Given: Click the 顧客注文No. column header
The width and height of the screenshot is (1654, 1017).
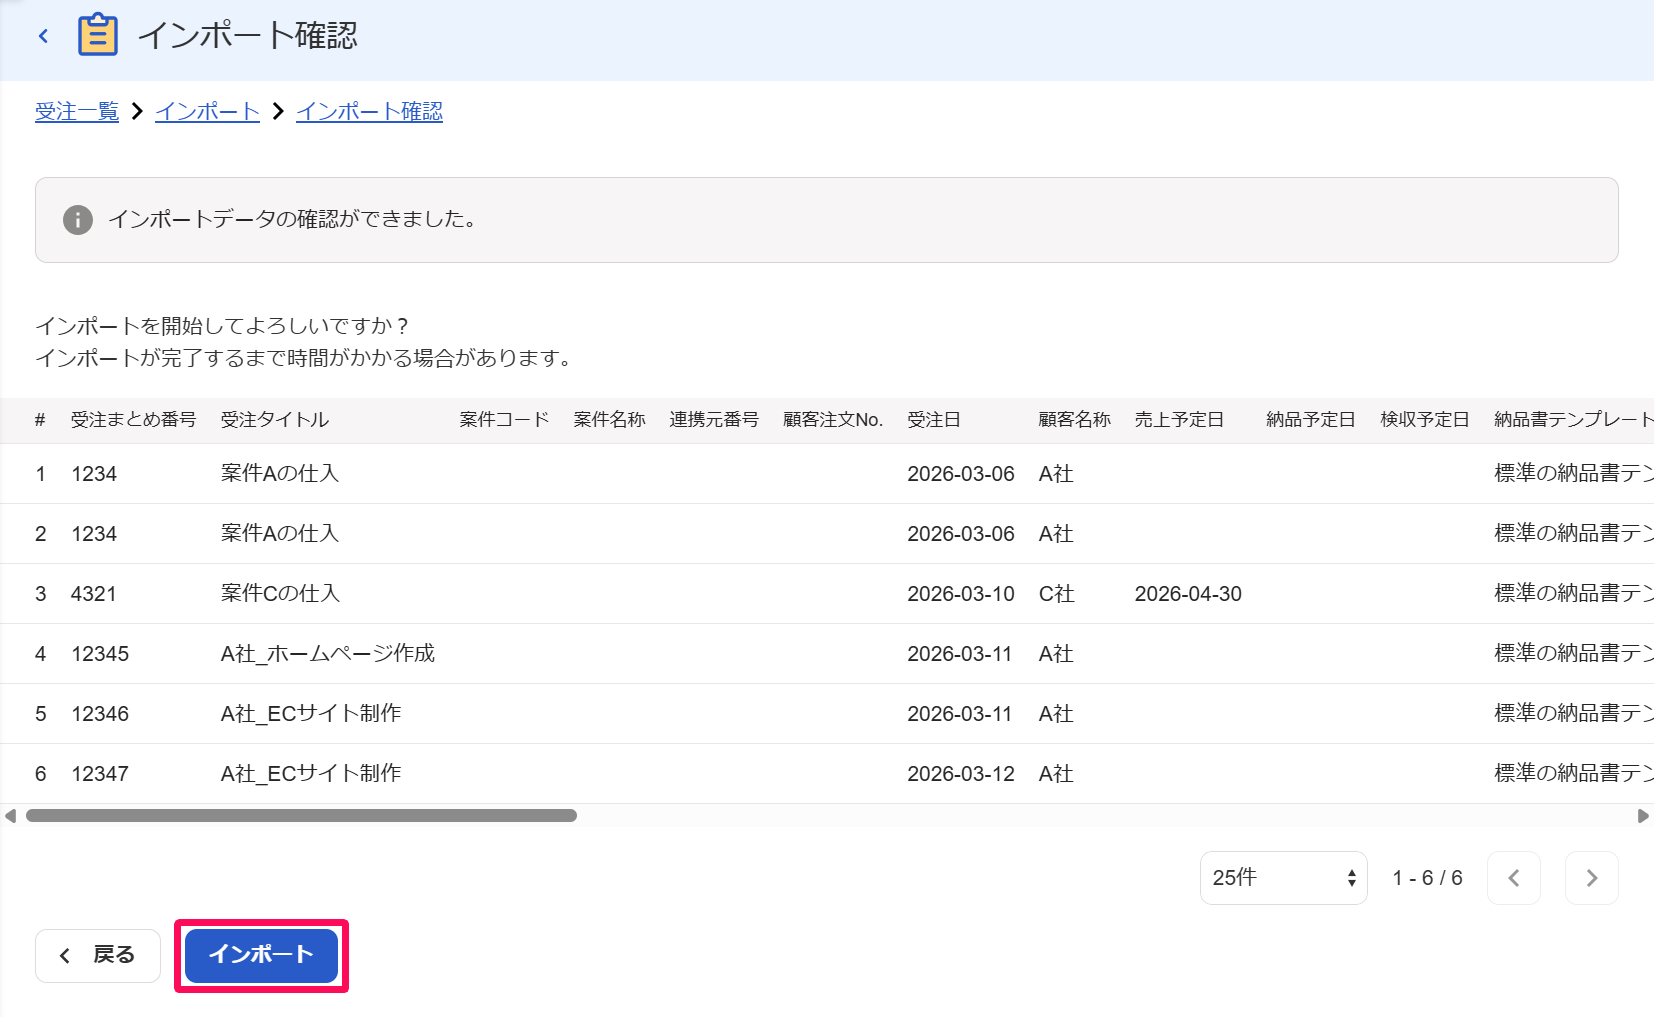Looking at the screenshot, I should (x=833, y=420).
